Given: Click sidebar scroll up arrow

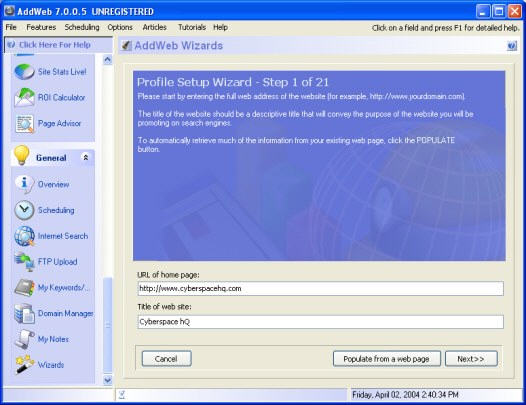Looking at the screenshot, I should 107,60.
